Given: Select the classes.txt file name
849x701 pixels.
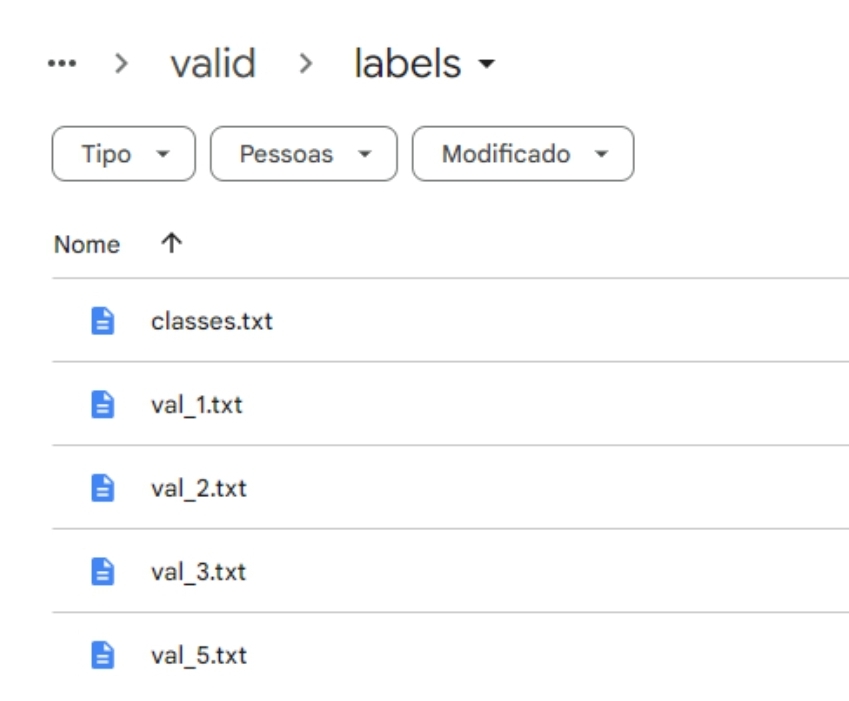Looking at the screenshot, I should click(212, 322).
